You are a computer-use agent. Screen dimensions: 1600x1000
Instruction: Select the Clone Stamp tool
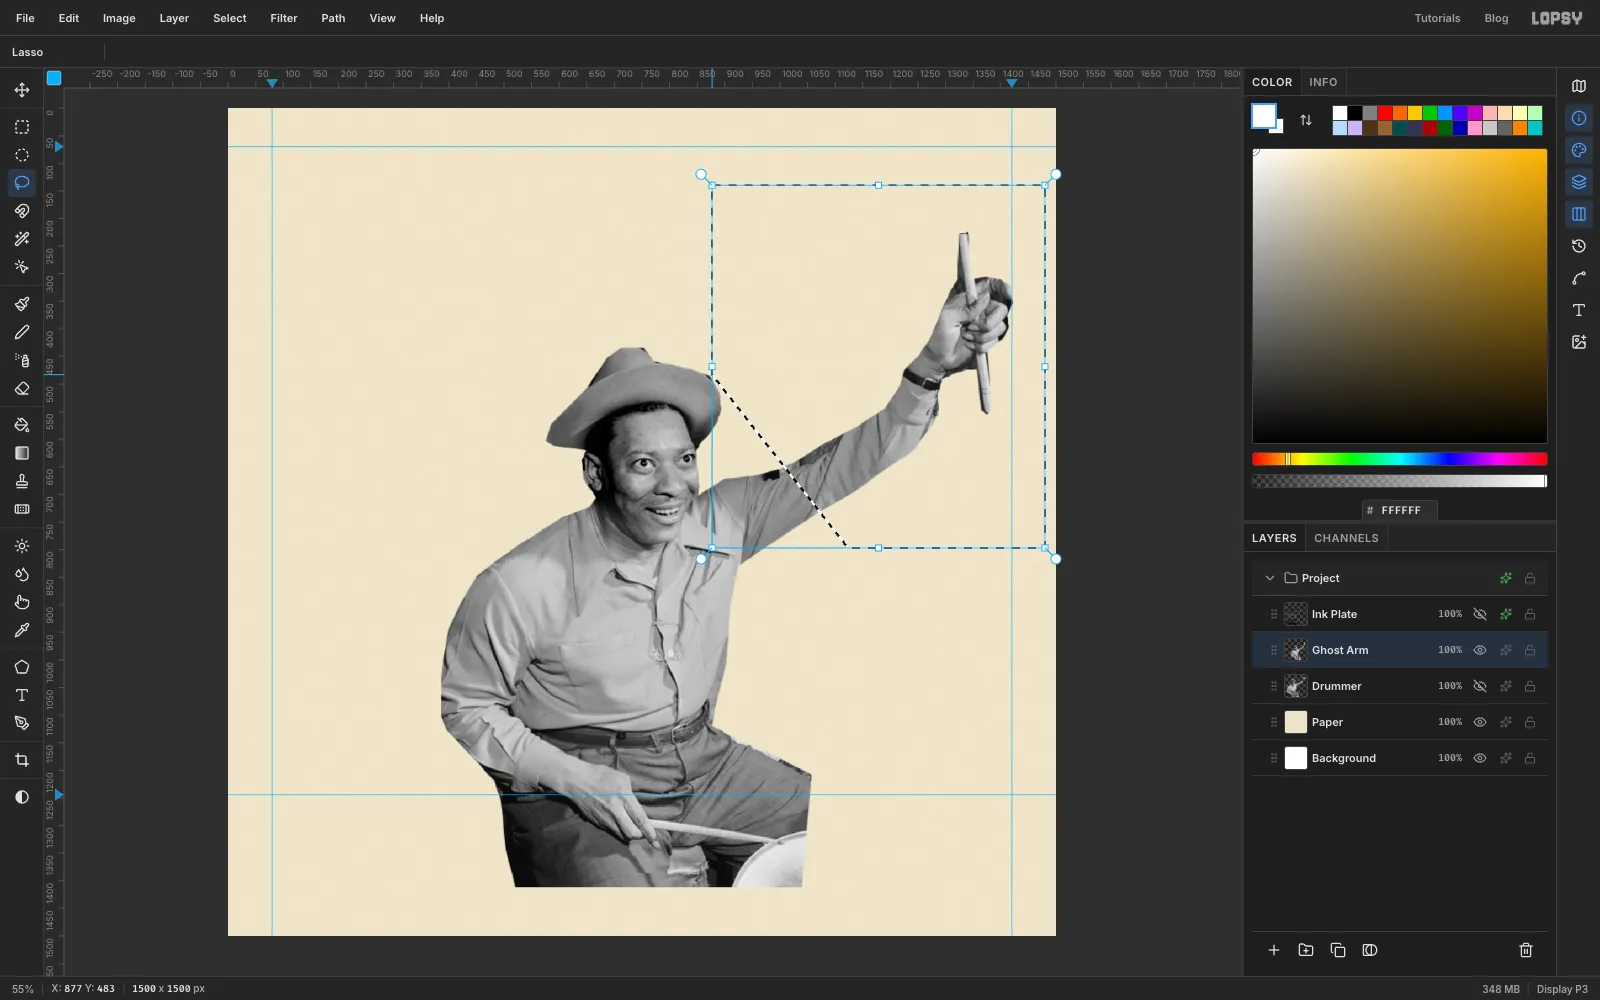[22, 481]
